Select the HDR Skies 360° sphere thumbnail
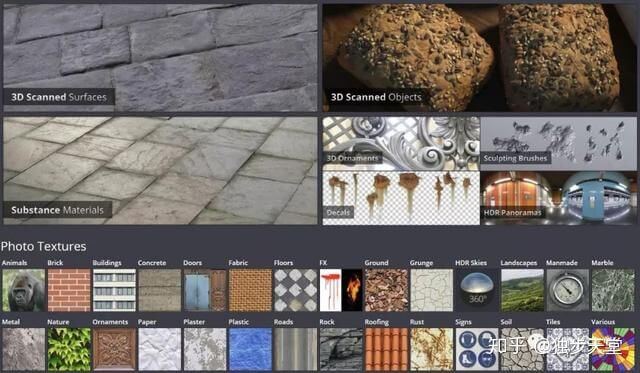 477,290
